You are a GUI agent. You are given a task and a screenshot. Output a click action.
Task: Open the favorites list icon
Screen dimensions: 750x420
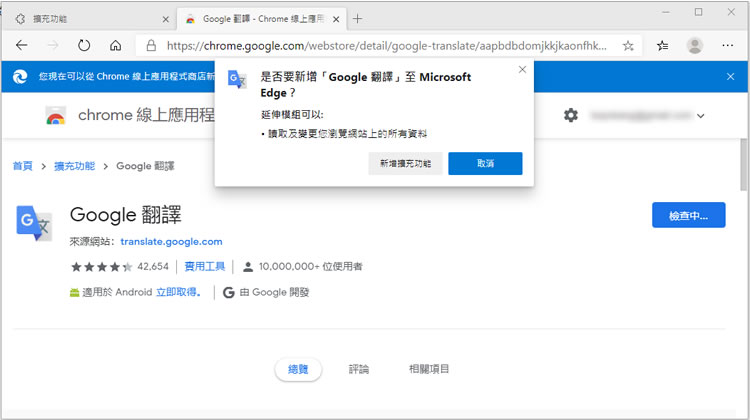tap(663, 45)
